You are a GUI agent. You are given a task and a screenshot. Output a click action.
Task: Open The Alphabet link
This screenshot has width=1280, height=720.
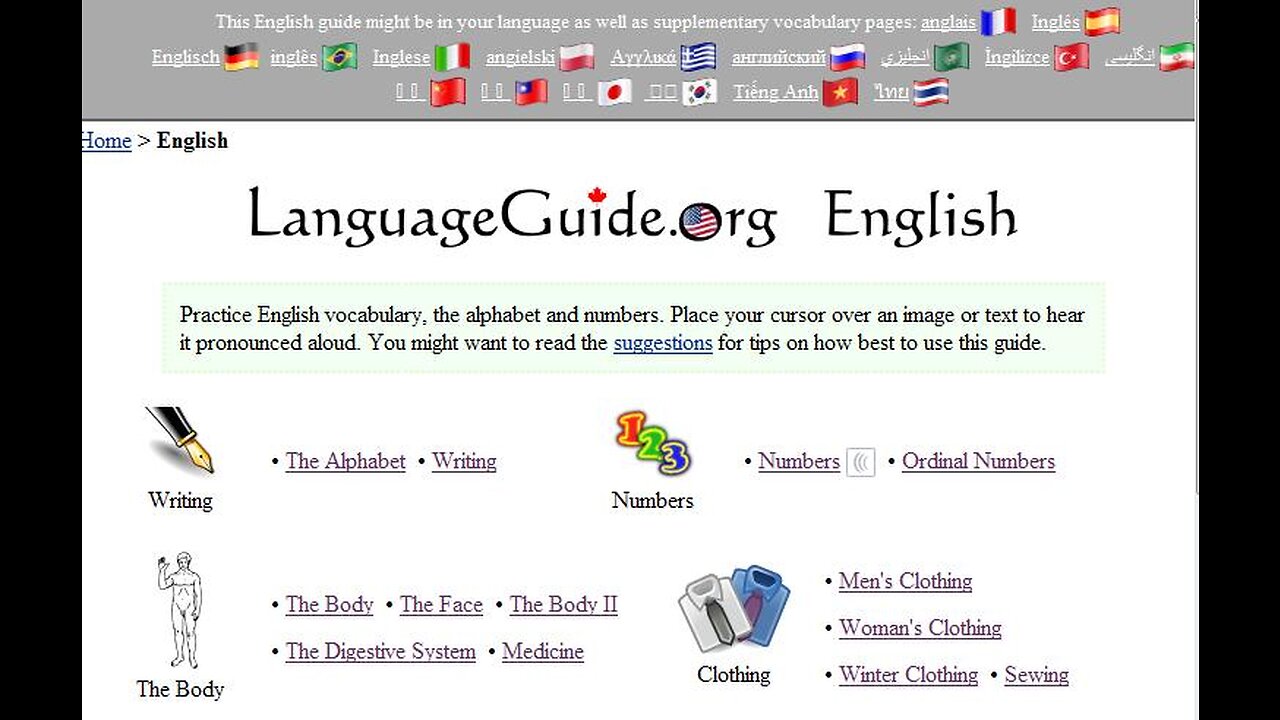pos(346,461)
